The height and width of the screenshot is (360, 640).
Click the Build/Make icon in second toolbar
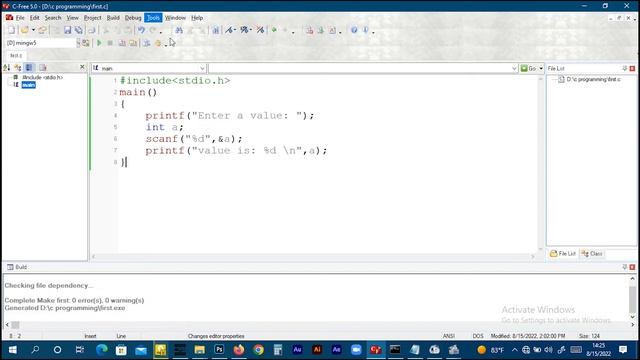(x=133, y=43)
